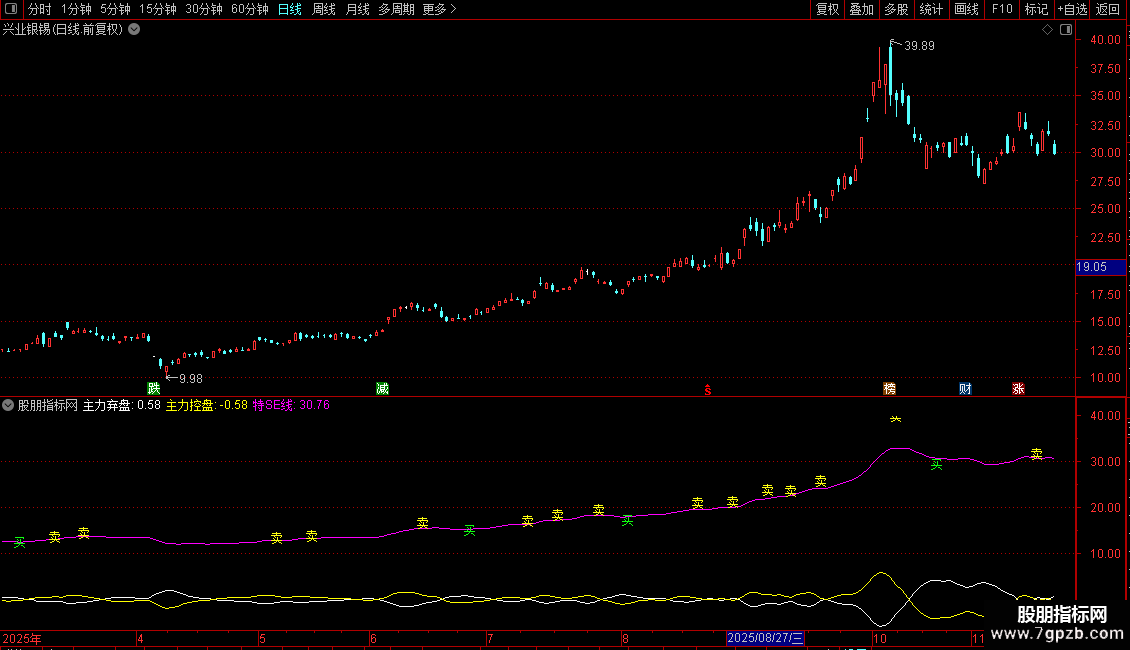Click the 股朋指标网 indicator name

(48, 405)
